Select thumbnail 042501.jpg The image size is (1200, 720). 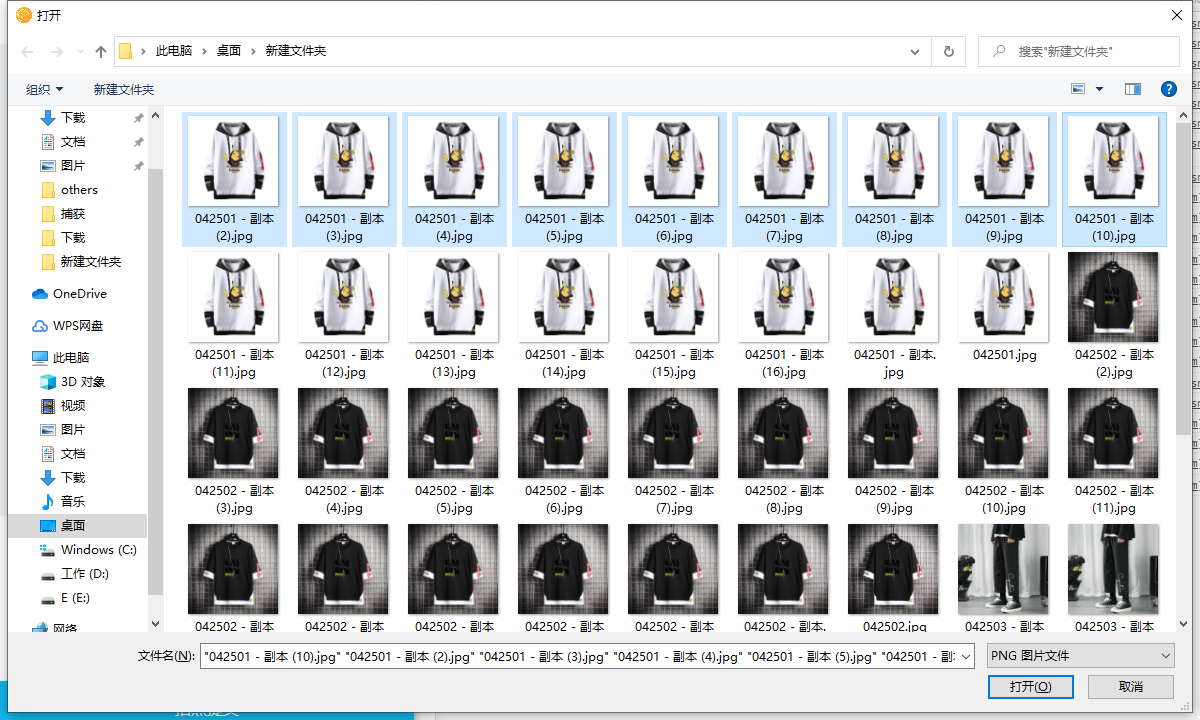(1005, 297)
